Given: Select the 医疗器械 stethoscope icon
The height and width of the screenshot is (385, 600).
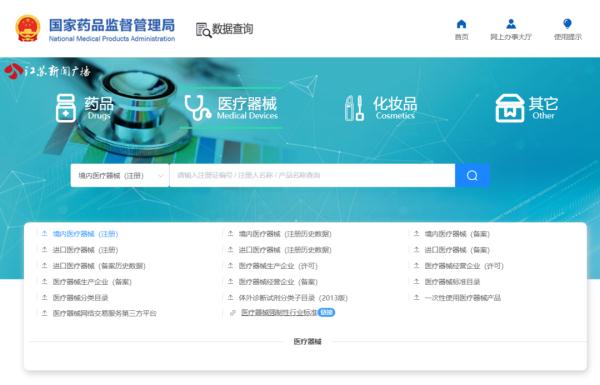Looking at the screenshot, I should (197, 108).
